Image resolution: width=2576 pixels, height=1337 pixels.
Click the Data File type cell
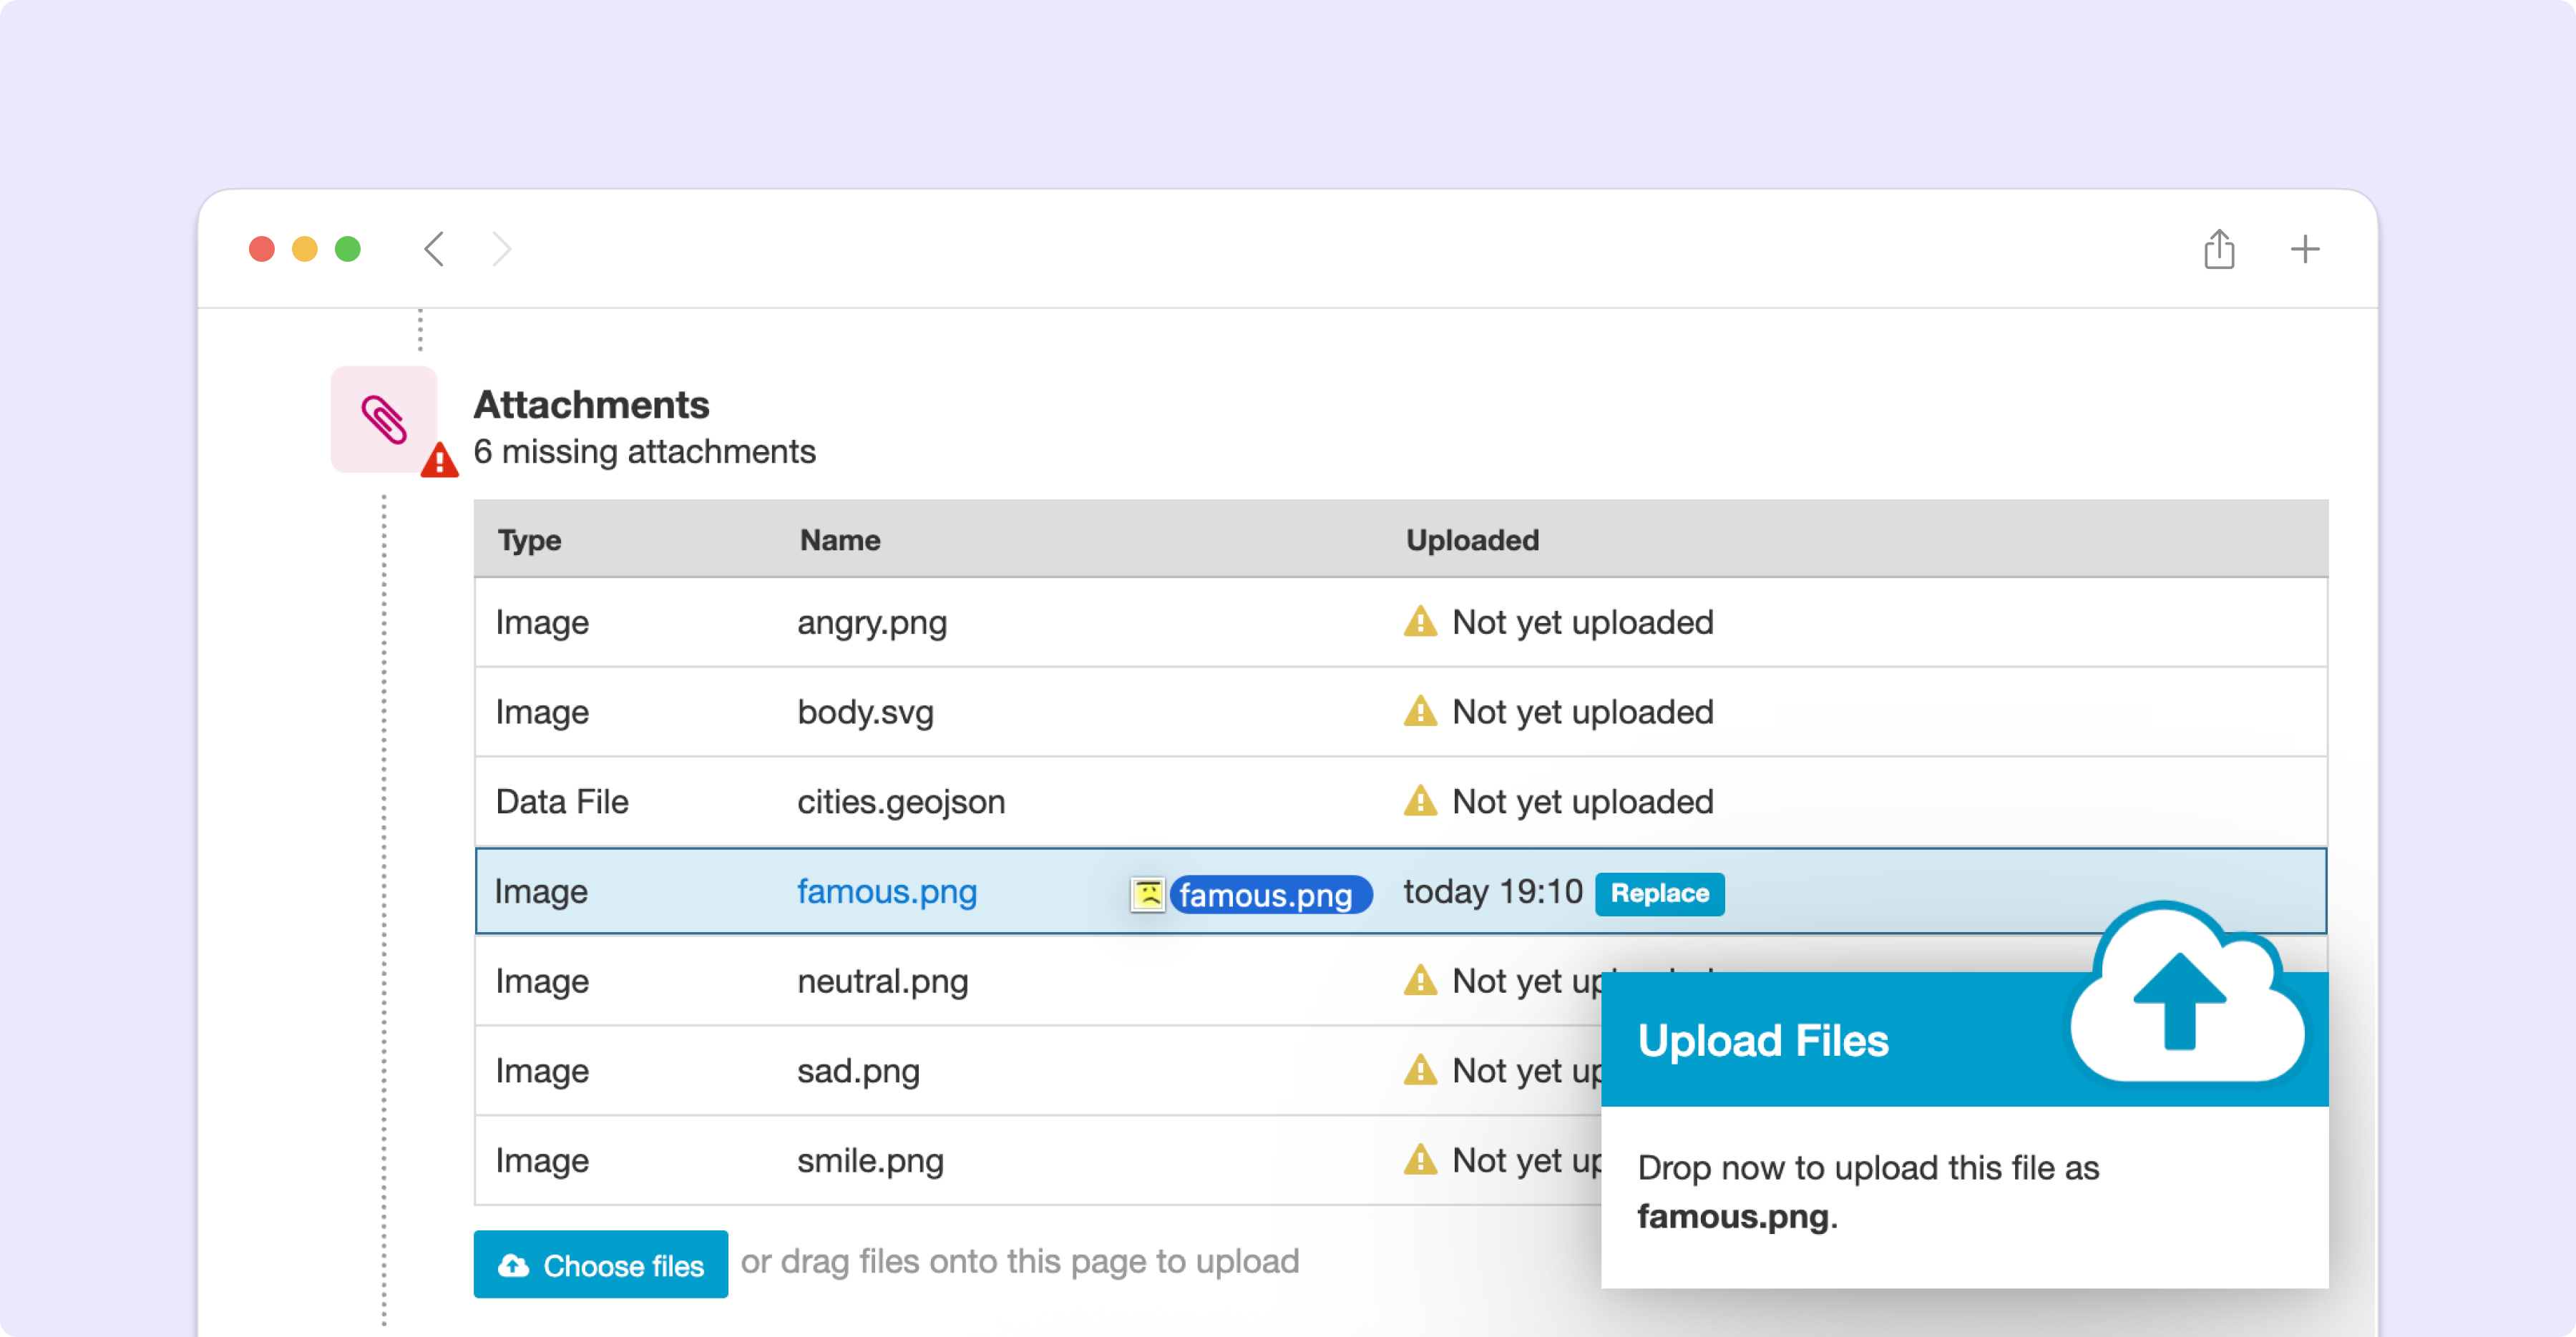tap(562, 801)
